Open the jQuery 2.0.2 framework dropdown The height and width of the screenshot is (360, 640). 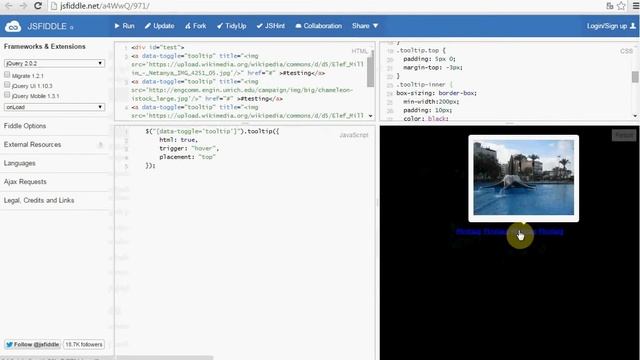(54, 63)
